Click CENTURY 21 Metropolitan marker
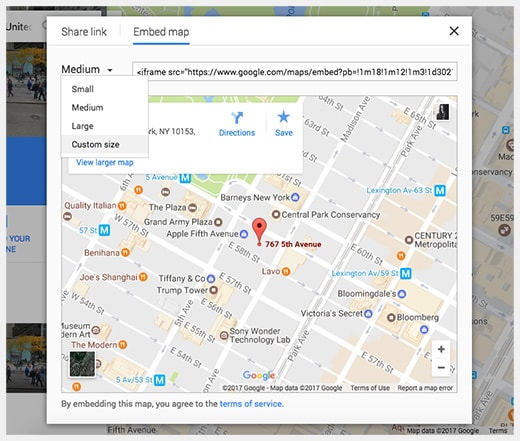 coord(409,239)
